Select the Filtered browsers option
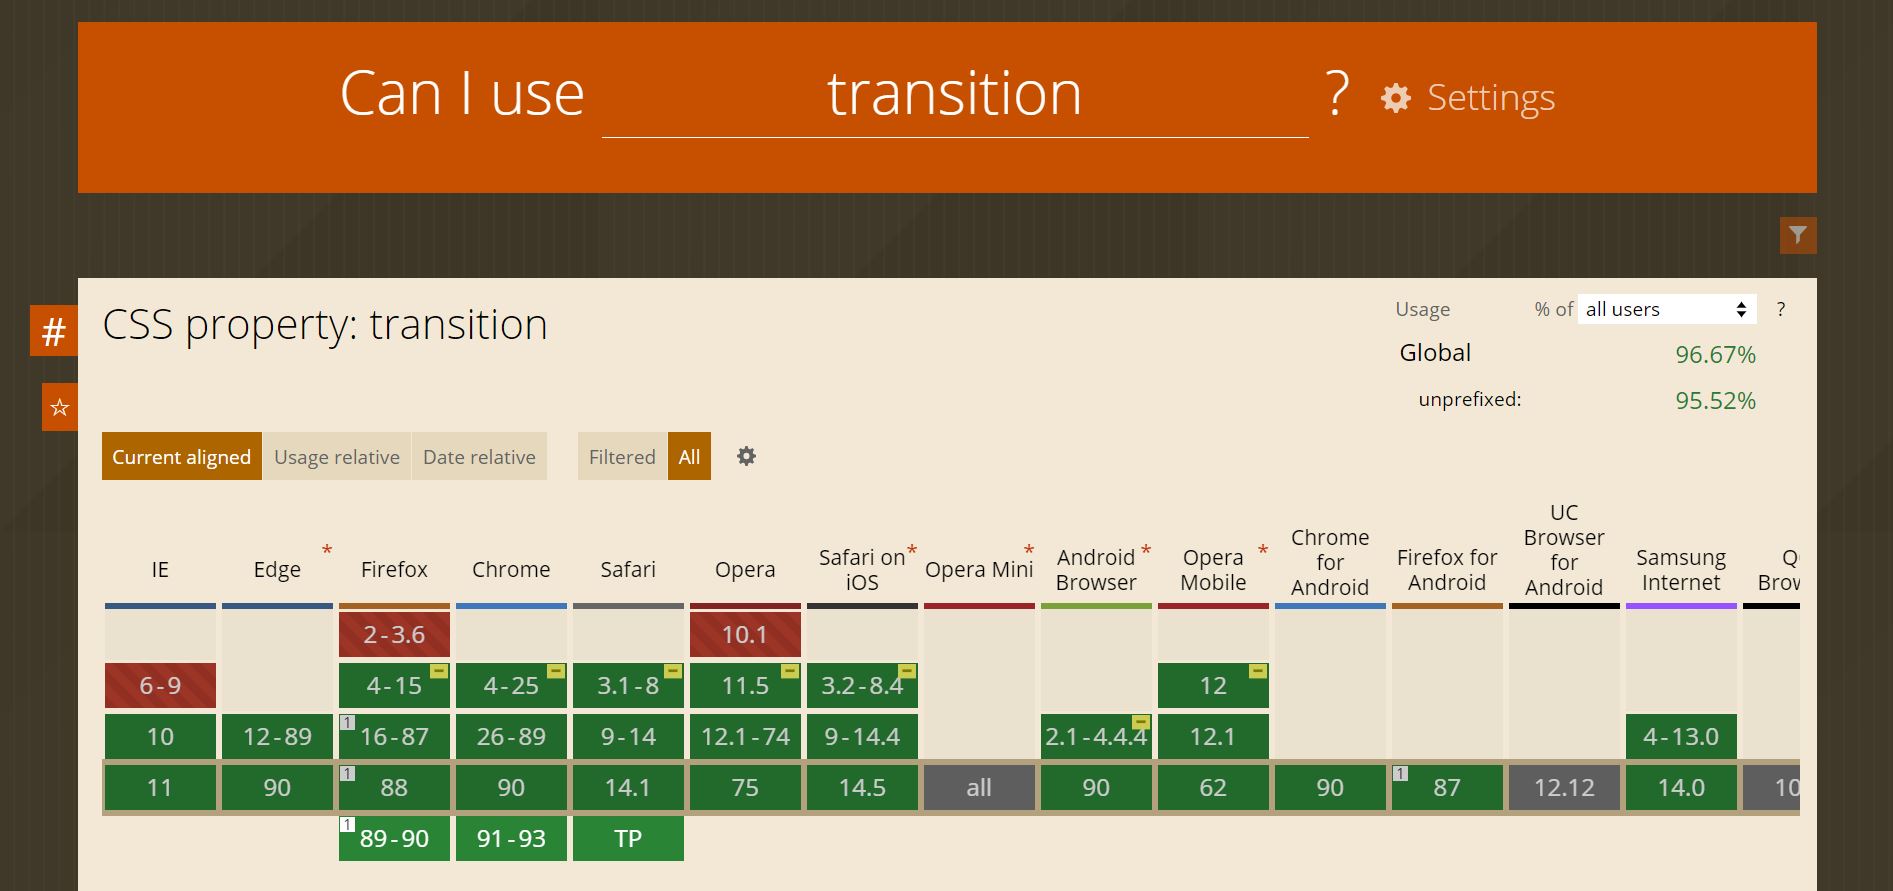Screen dimensions: 1893x891 [x=622, y=456]
